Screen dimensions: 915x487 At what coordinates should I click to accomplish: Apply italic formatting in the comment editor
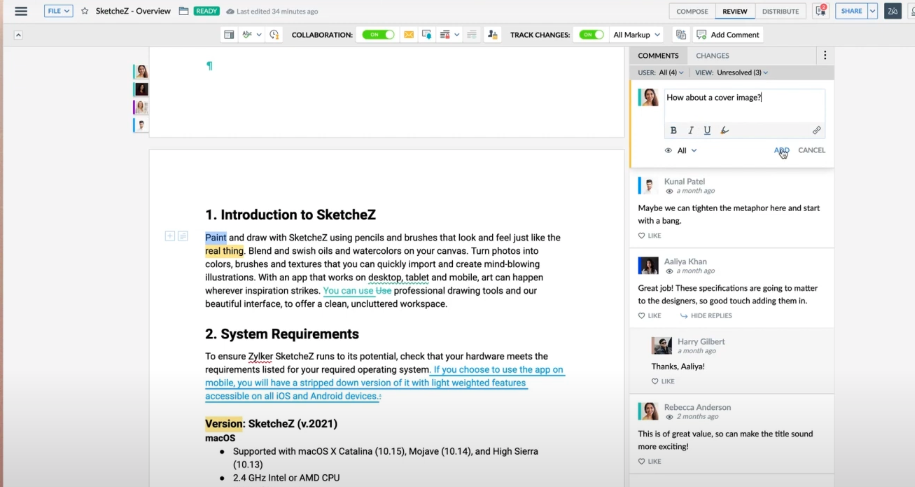click(690, 130)
